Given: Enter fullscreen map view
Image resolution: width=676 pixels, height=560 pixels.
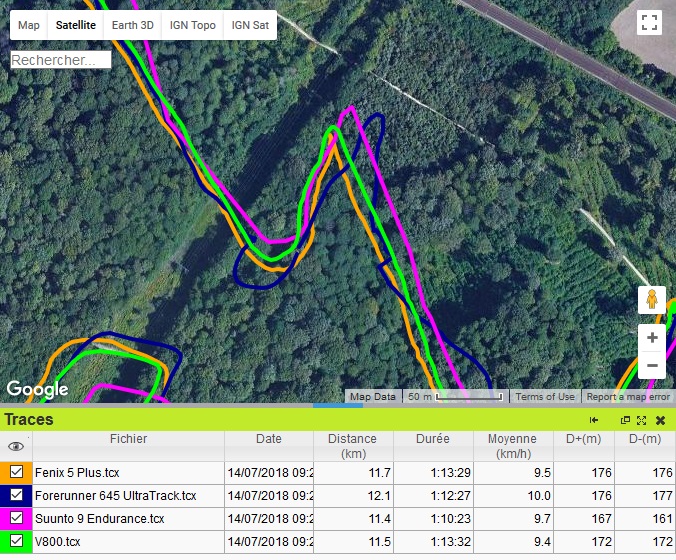Looking at the screenshot, I should pos(650,24).
